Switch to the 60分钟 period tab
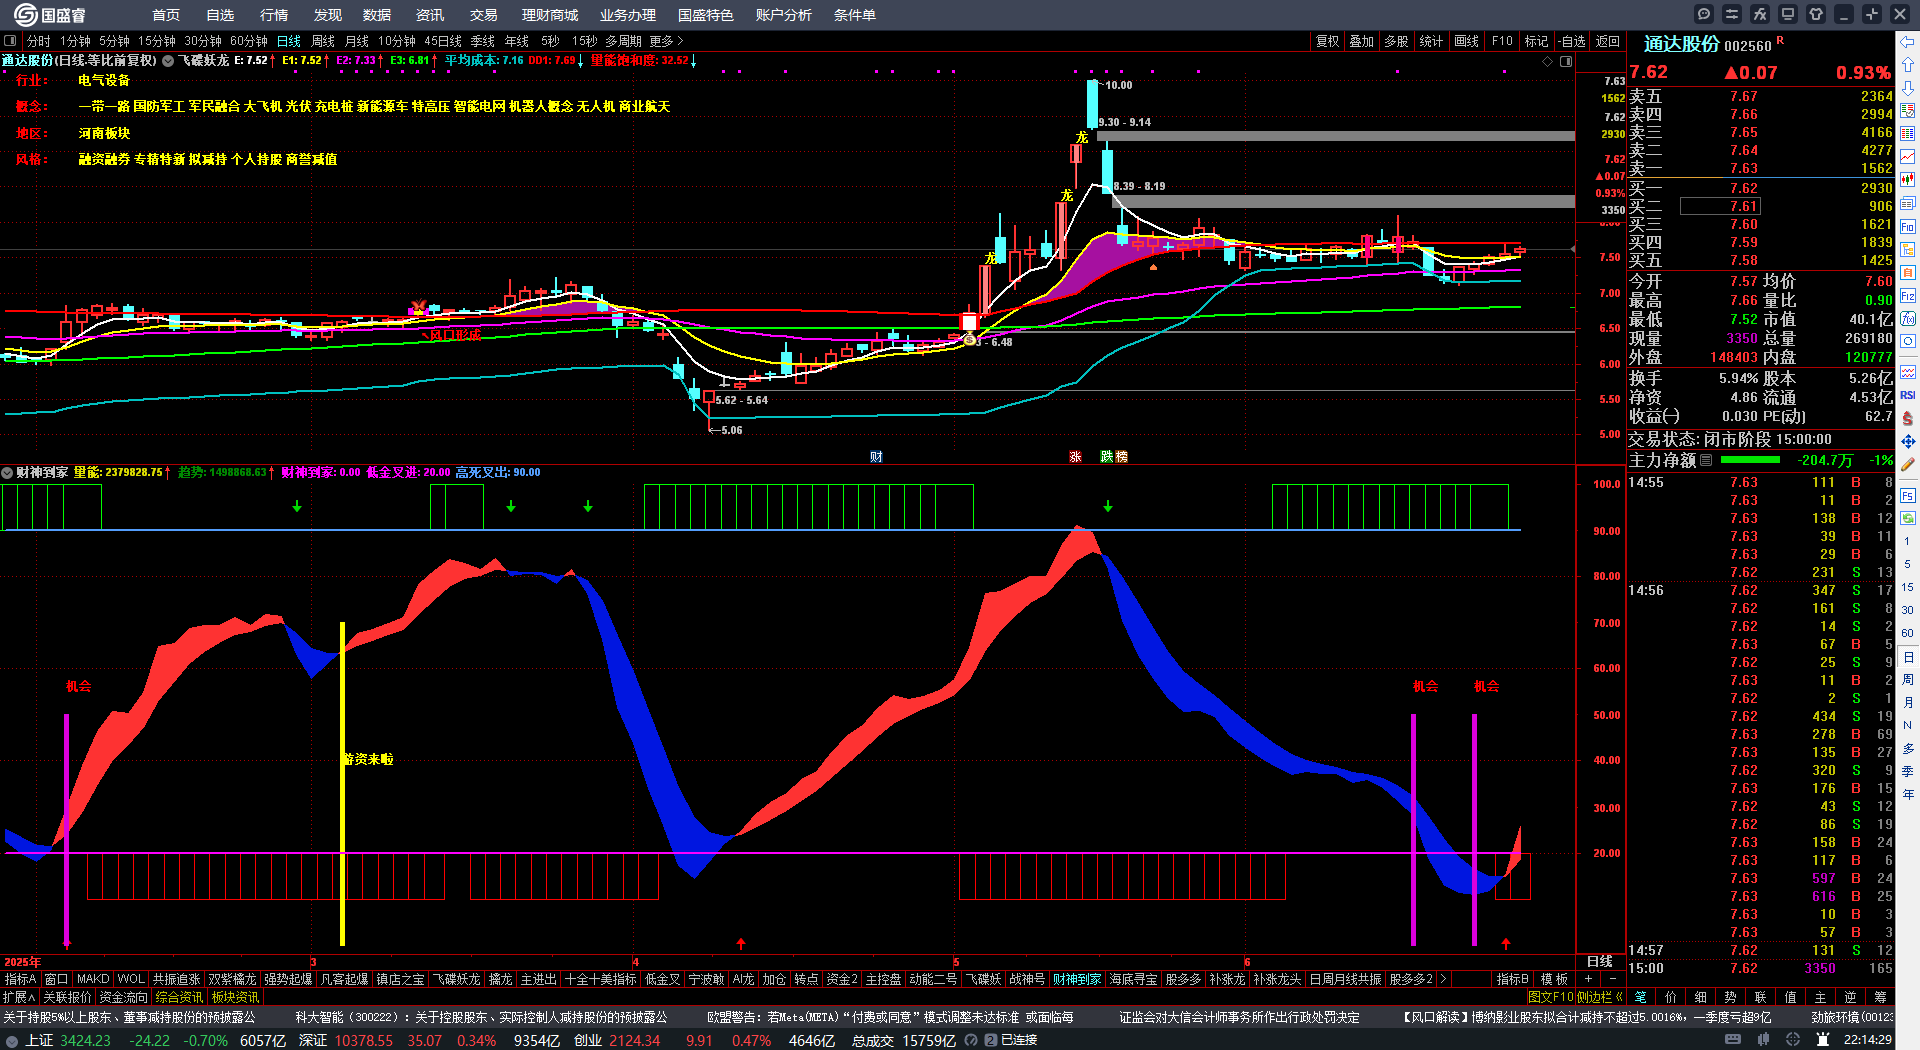The width and height of the screenshot is (1920, 1050). (x=249, y=41)
